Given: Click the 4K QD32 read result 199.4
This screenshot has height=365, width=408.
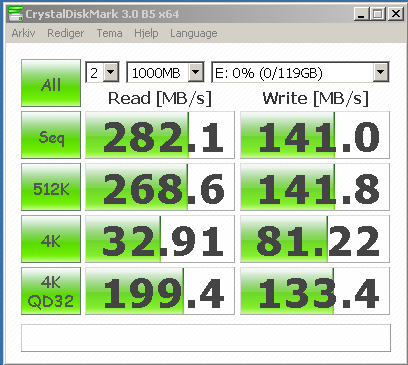Looking at the screenshot, I should 160,291.
